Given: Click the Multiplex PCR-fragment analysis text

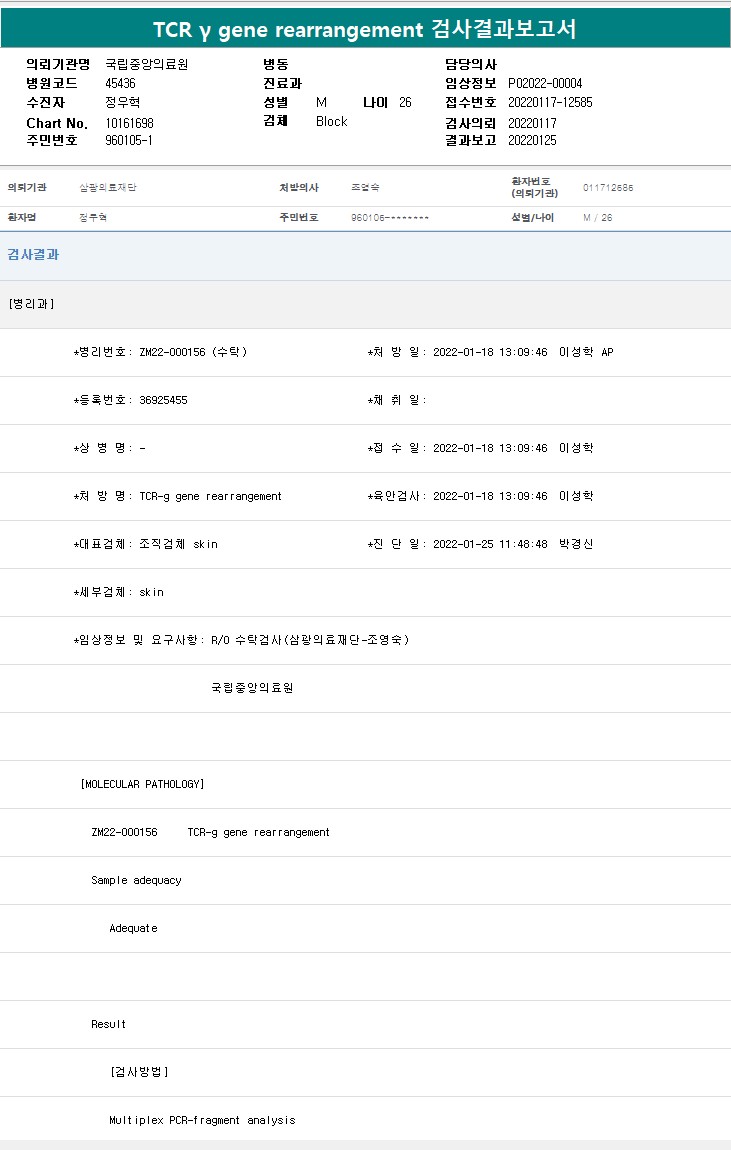Looking at the screenshot, I should point(202,1120).
